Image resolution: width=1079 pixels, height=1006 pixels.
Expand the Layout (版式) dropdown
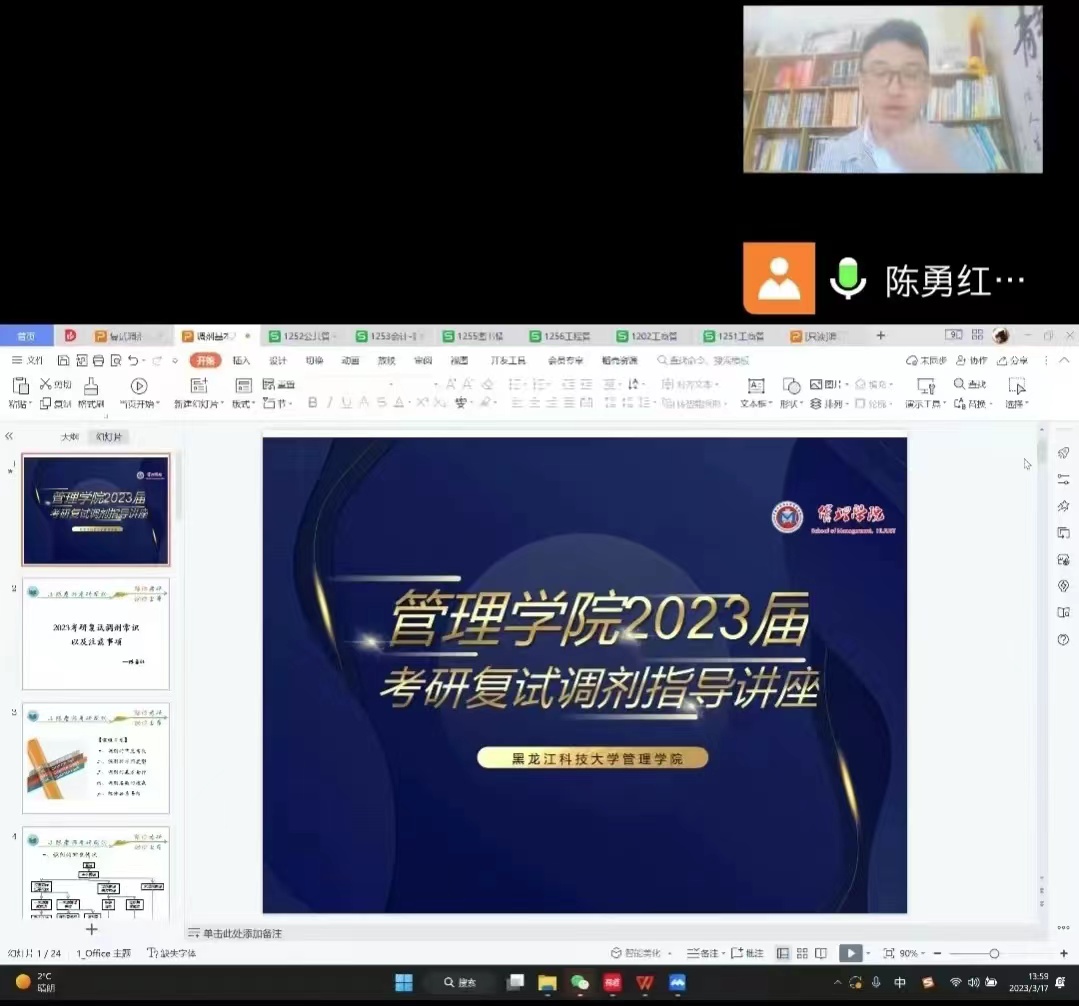click(243, 404)
